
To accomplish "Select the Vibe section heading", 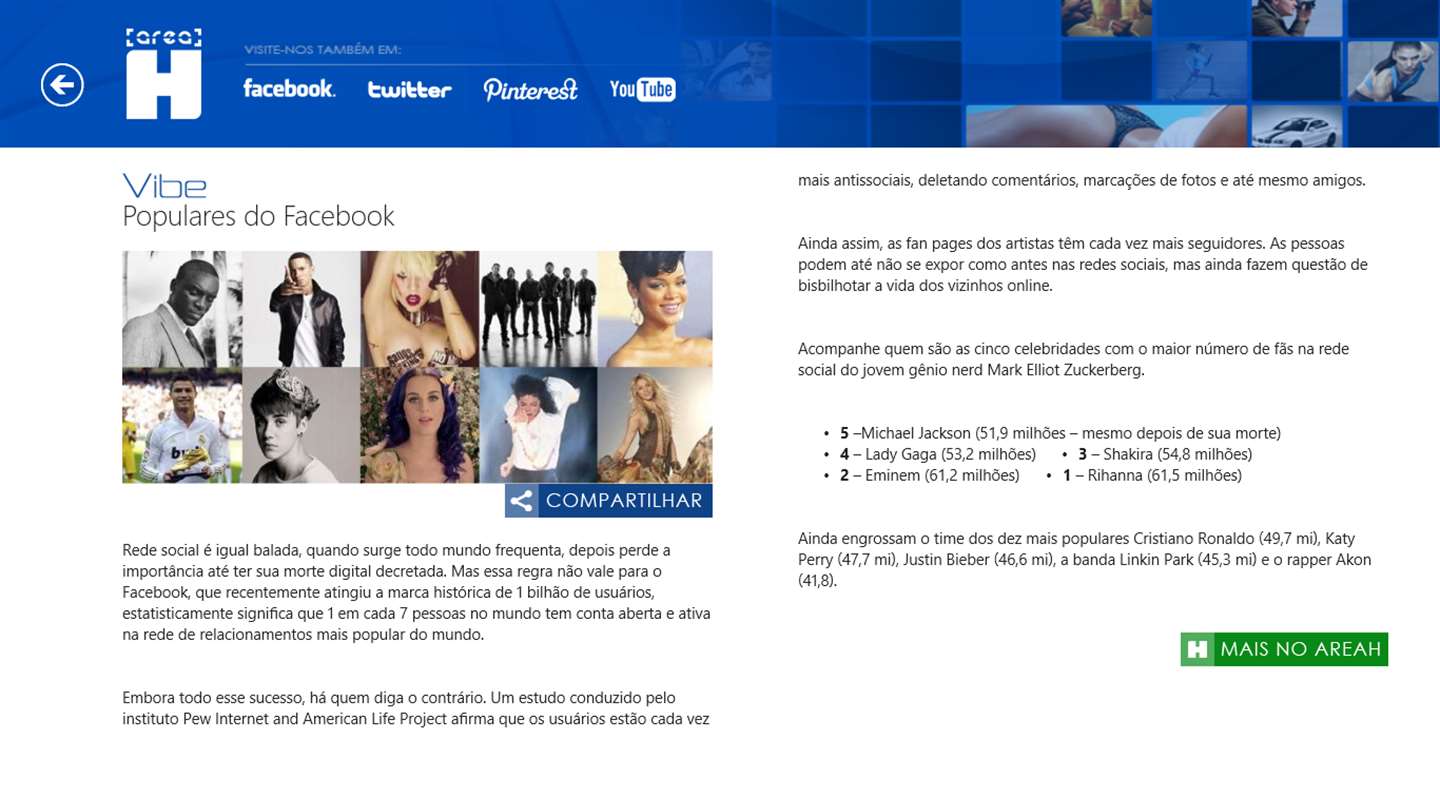I will pyautogui.click(x=164, y=186).
